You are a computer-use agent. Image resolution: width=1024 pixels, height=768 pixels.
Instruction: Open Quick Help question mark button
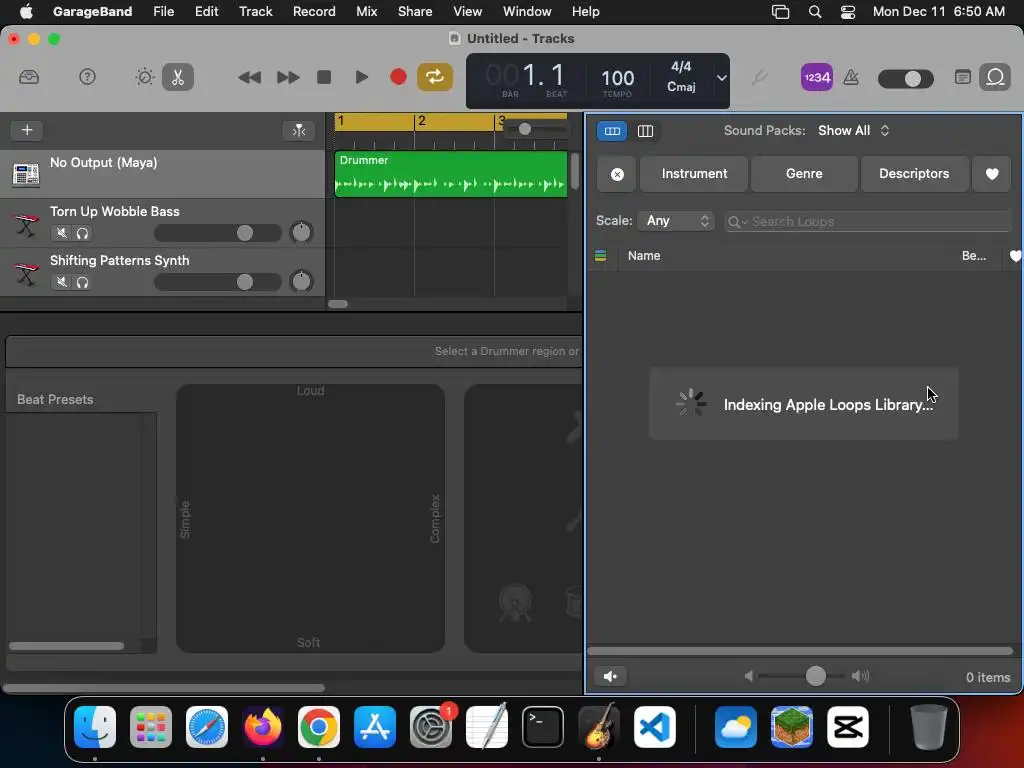[x=87, y=77]
